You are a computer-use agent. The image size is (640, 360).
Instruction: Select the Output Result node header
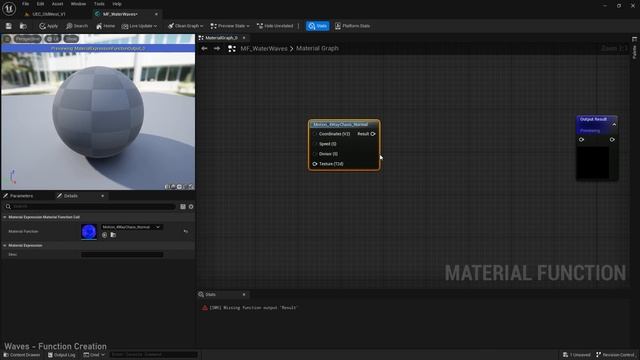point(593,120)
